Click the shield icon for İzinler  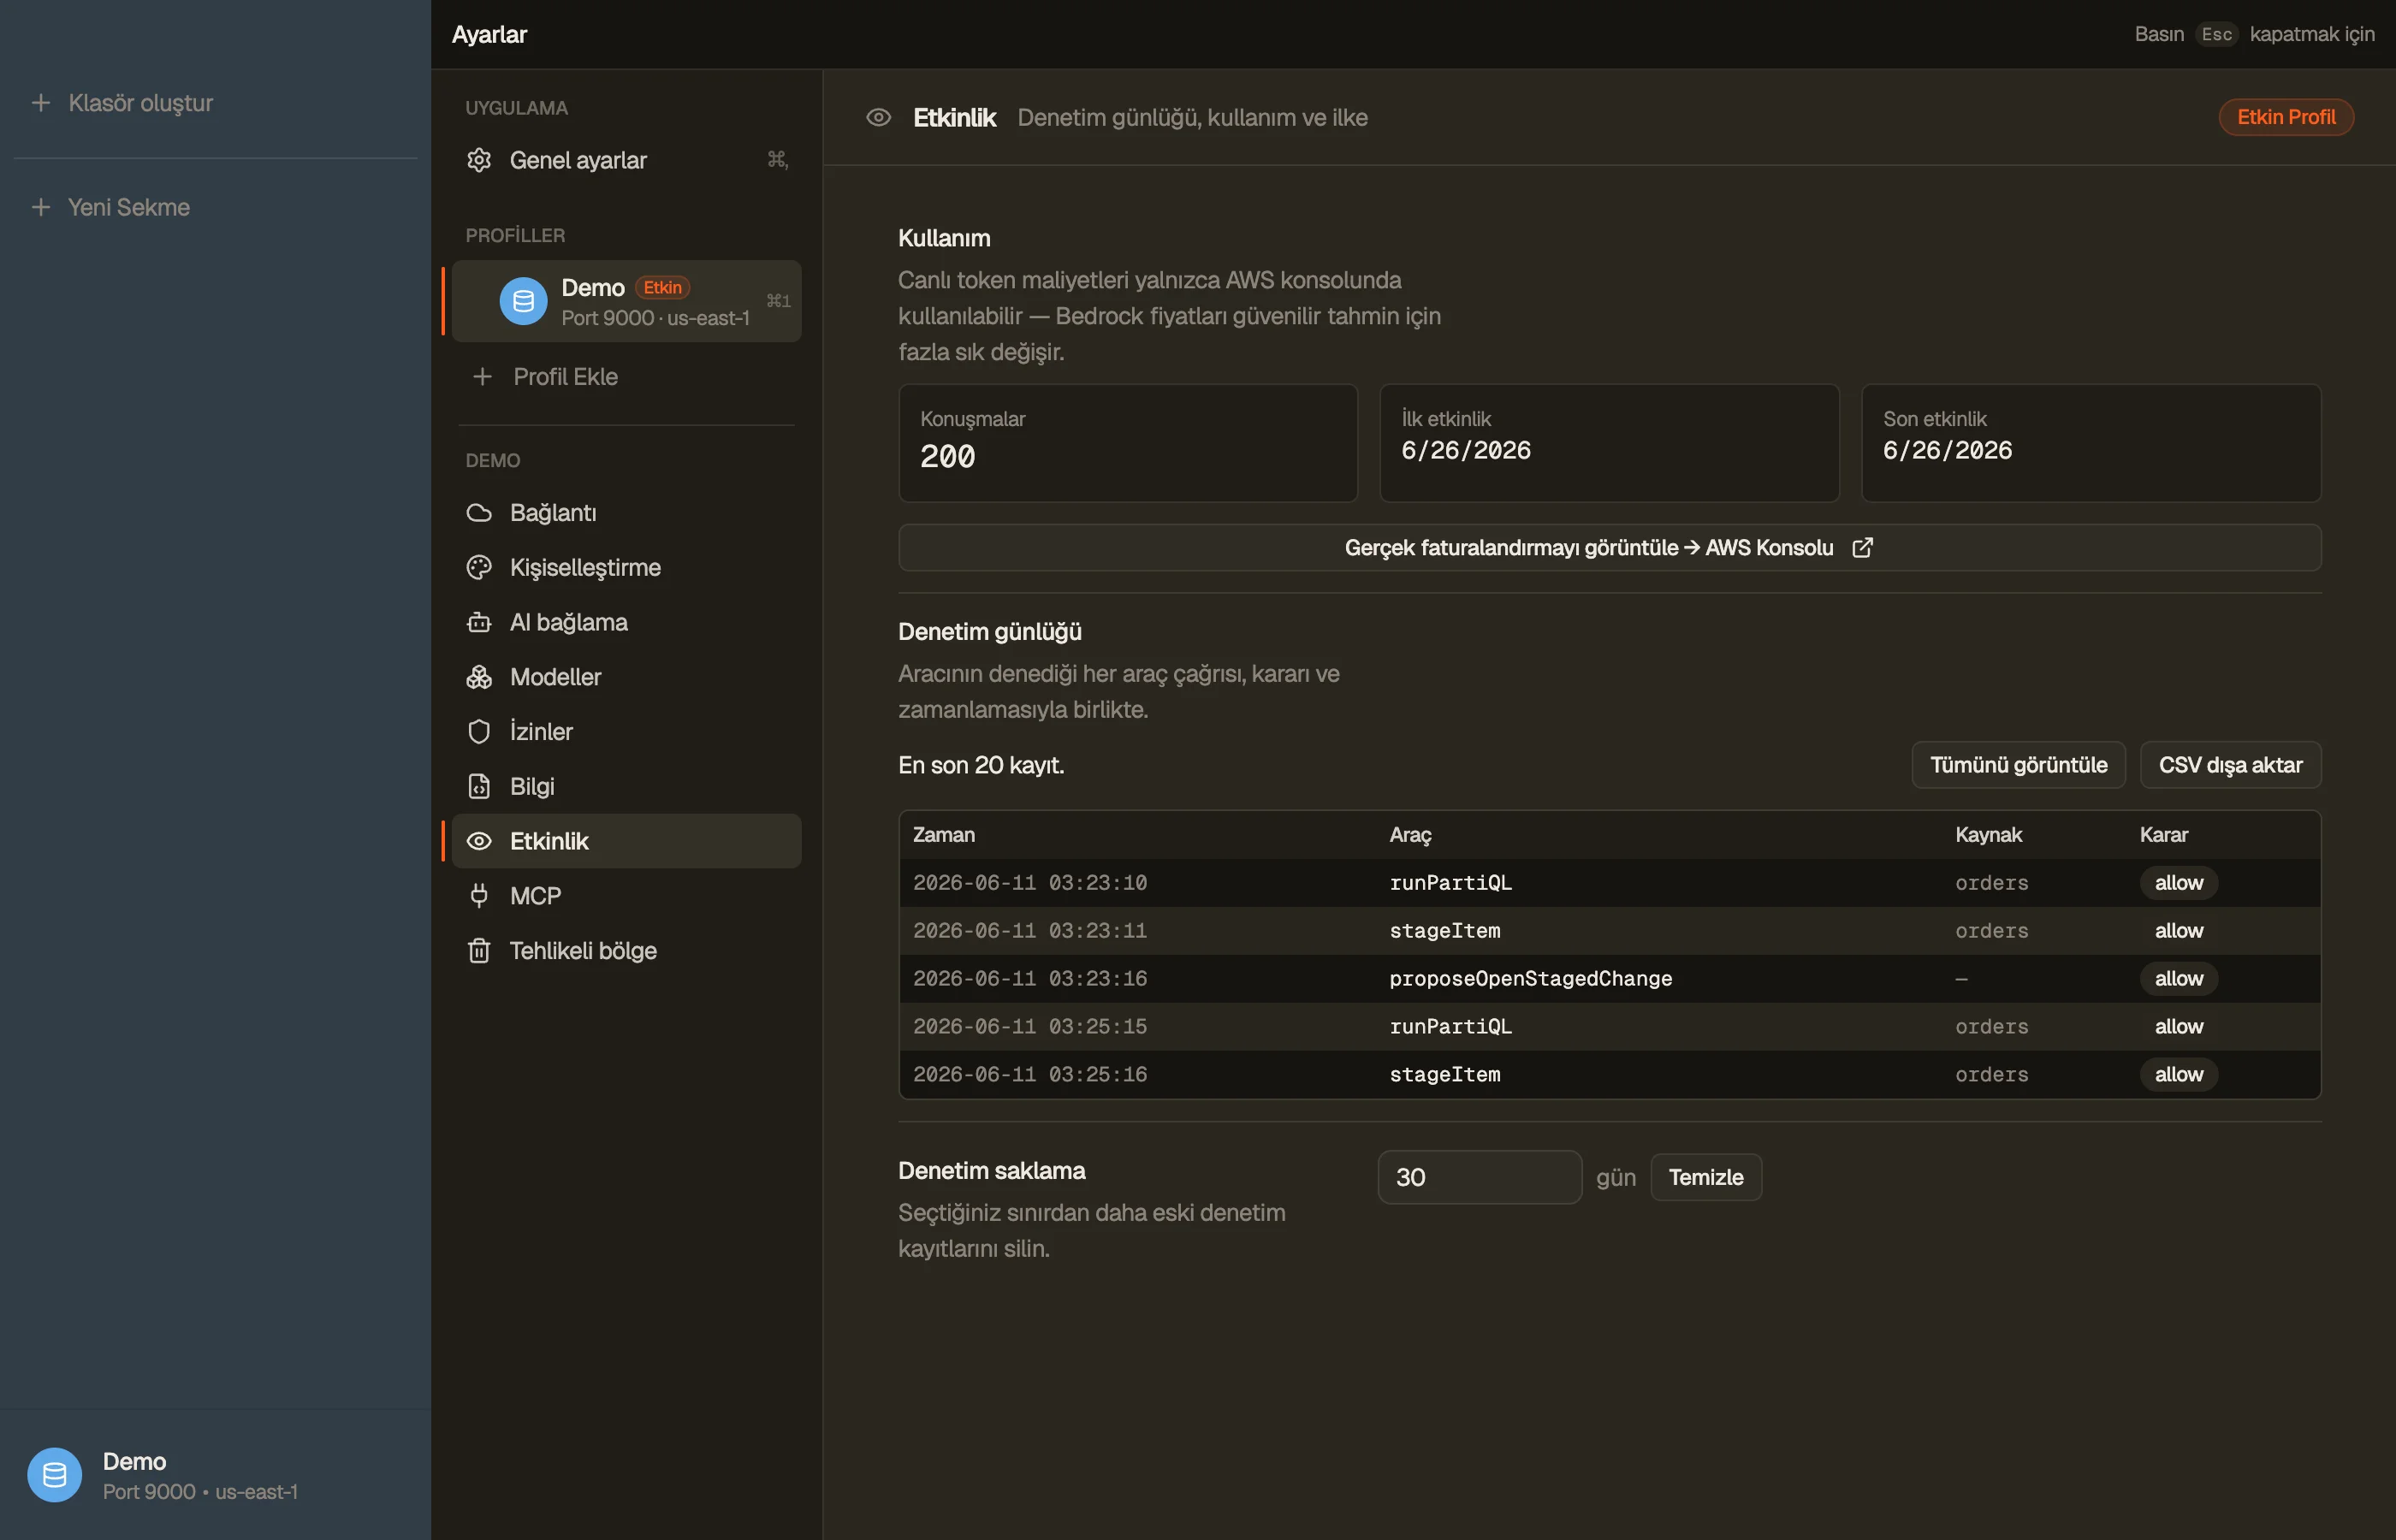coord(479,731)
